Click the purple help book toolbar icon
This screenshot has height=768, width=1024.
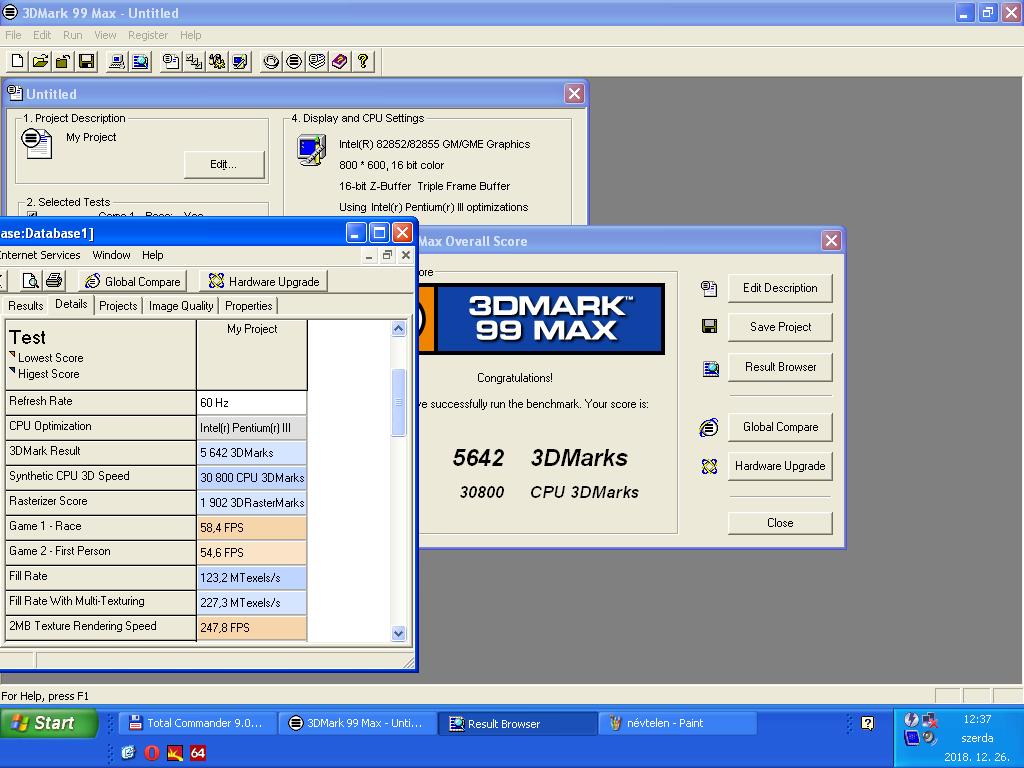pyautogui.click(x=340, y=61)
